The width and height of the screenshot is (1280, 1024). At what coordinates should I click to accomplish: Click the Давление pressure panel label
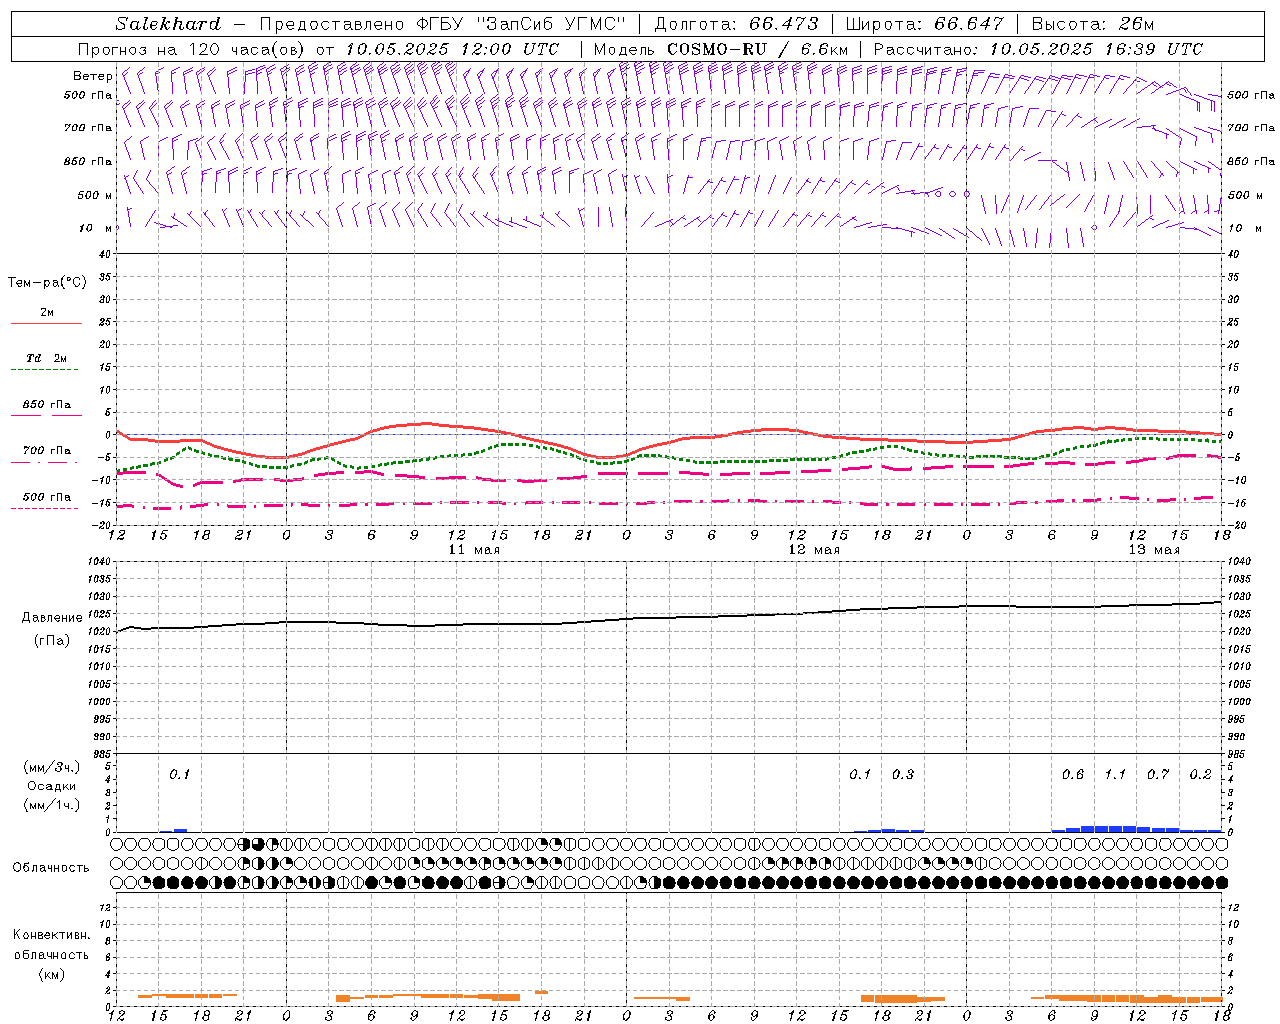pos(52,618)
